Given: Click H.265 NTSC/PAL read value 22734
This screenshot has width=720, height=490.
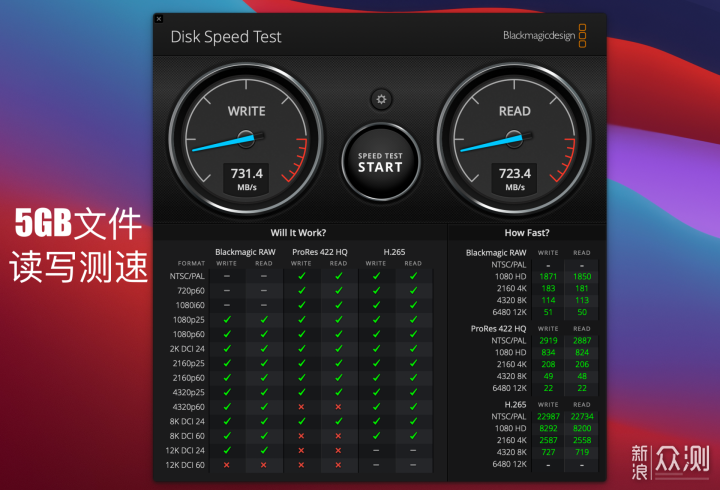Looking at the screenshot, I should click(x=582, y=417).
